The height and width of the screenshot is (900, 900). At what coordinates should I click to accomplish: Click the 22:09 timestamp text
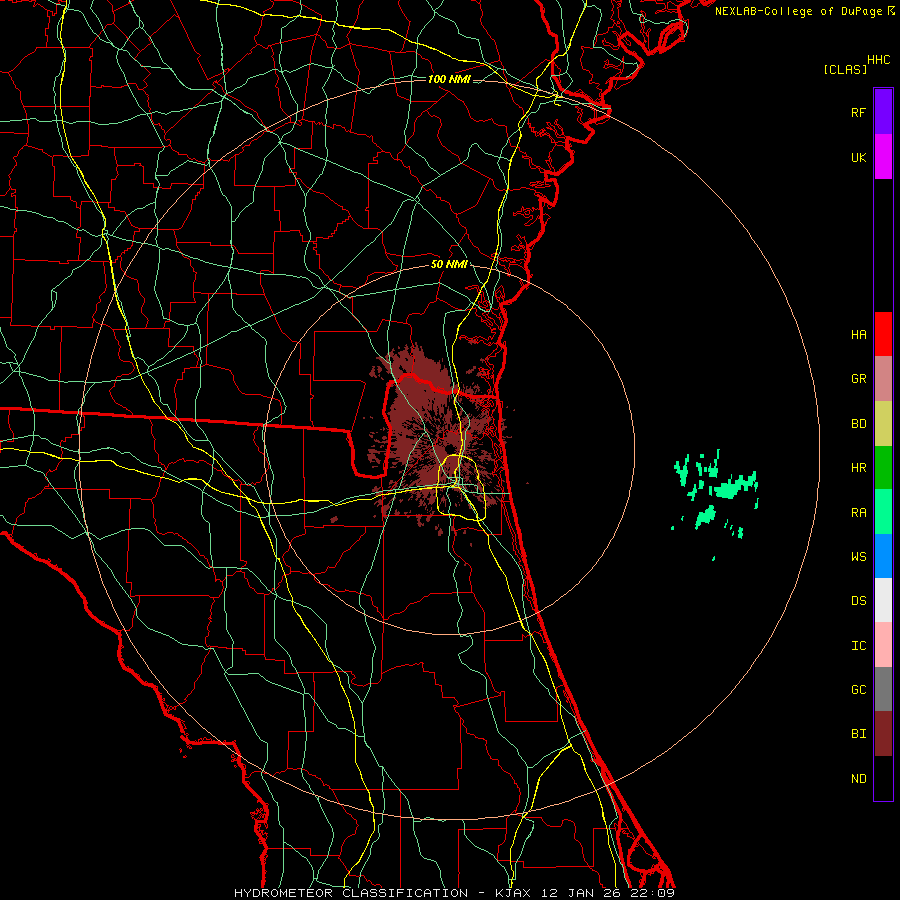[651, 893]
